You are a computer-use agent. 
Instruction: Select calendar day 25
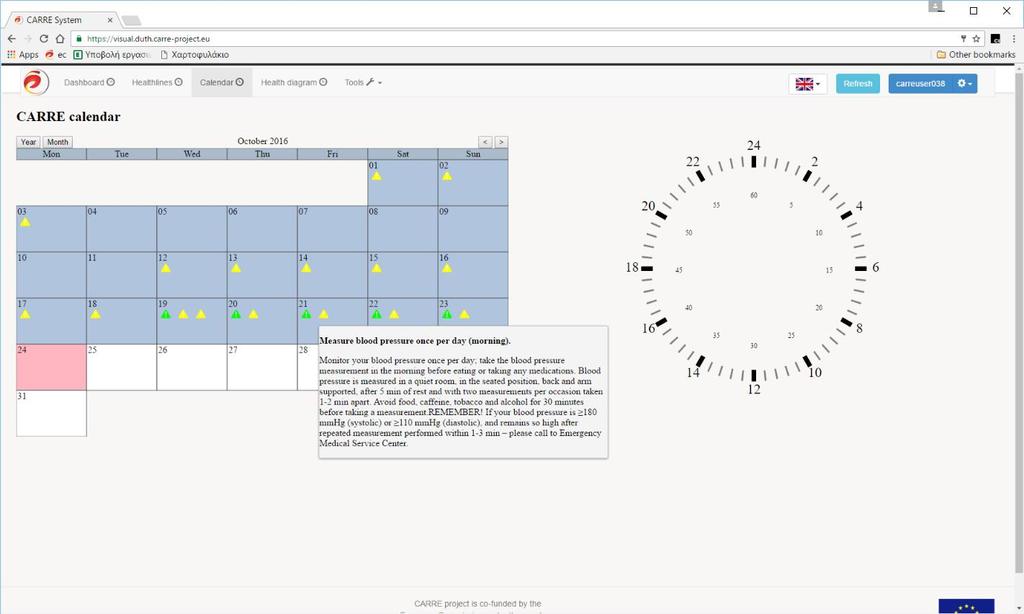tap(121, 367)
